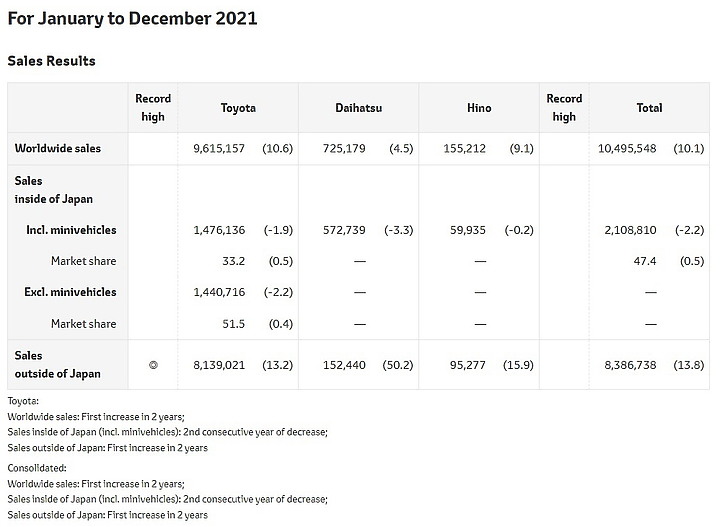Click Hino outside Japan value 95,277
The height and width of the screenshot is (527, 720).
(x=467, y=365)
